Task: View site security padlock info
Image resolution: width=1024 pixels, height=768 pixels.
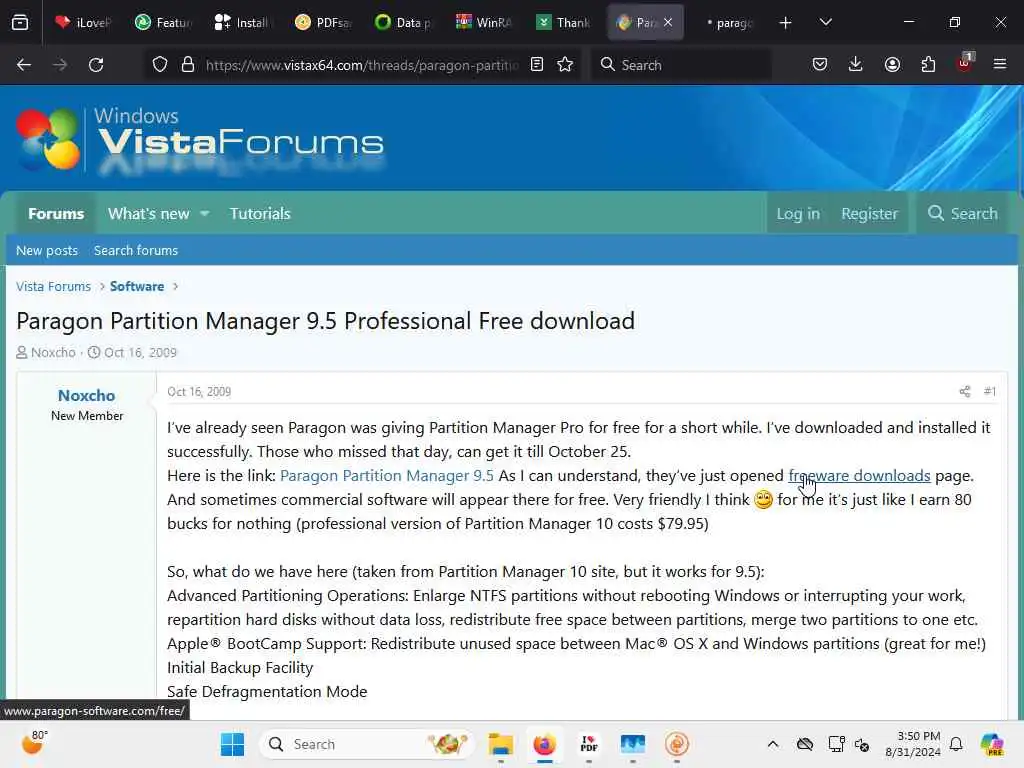Action: point(188,65)
